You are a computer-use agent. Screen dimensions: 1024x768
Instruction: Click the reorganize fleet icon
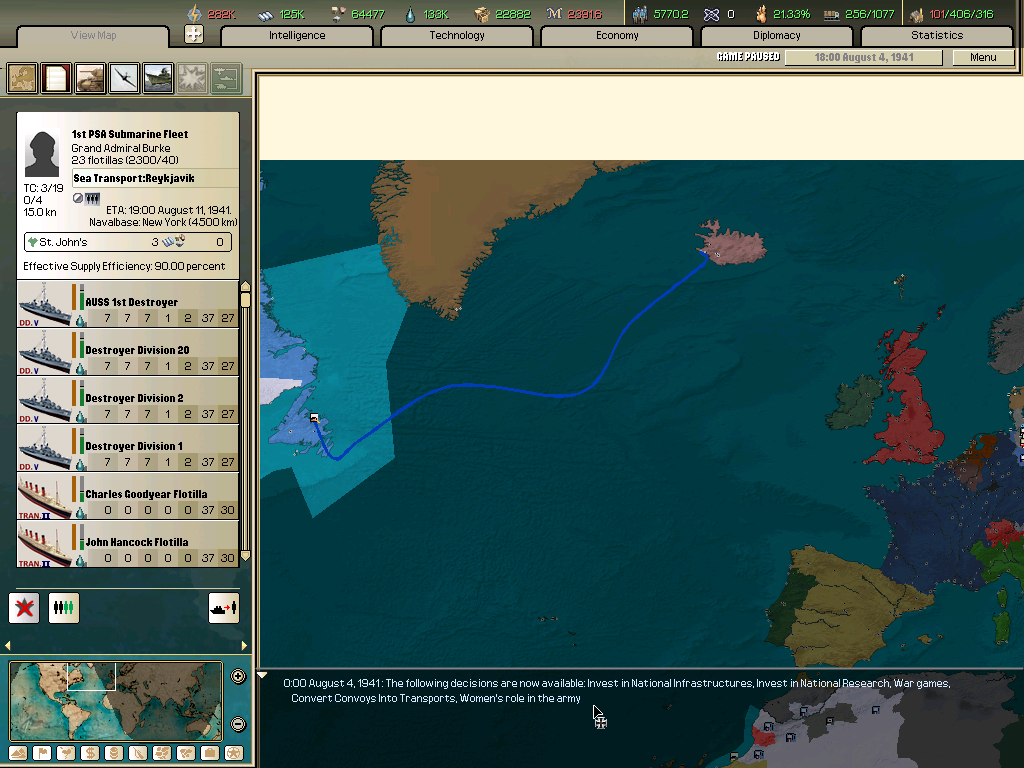coord(63,608)
